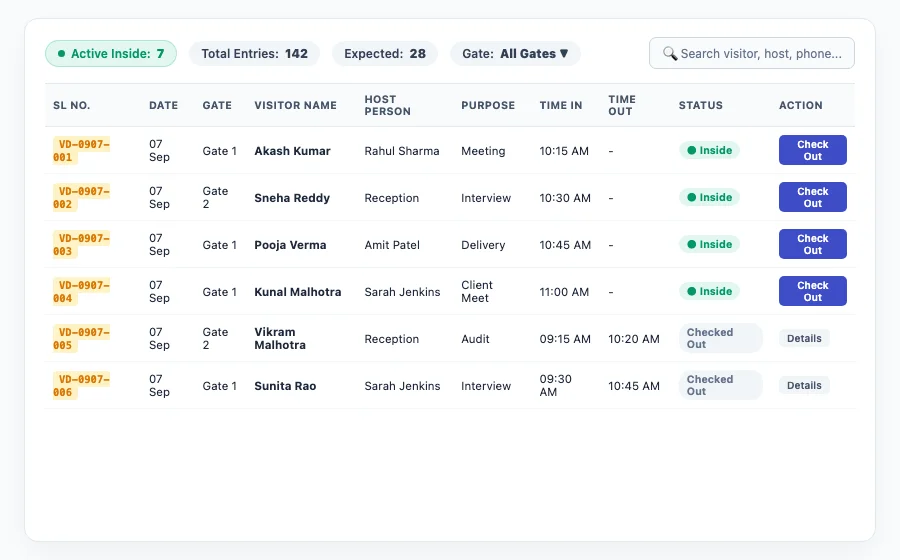Click visitor name Pooja Verma

click(x=290, y=245)
